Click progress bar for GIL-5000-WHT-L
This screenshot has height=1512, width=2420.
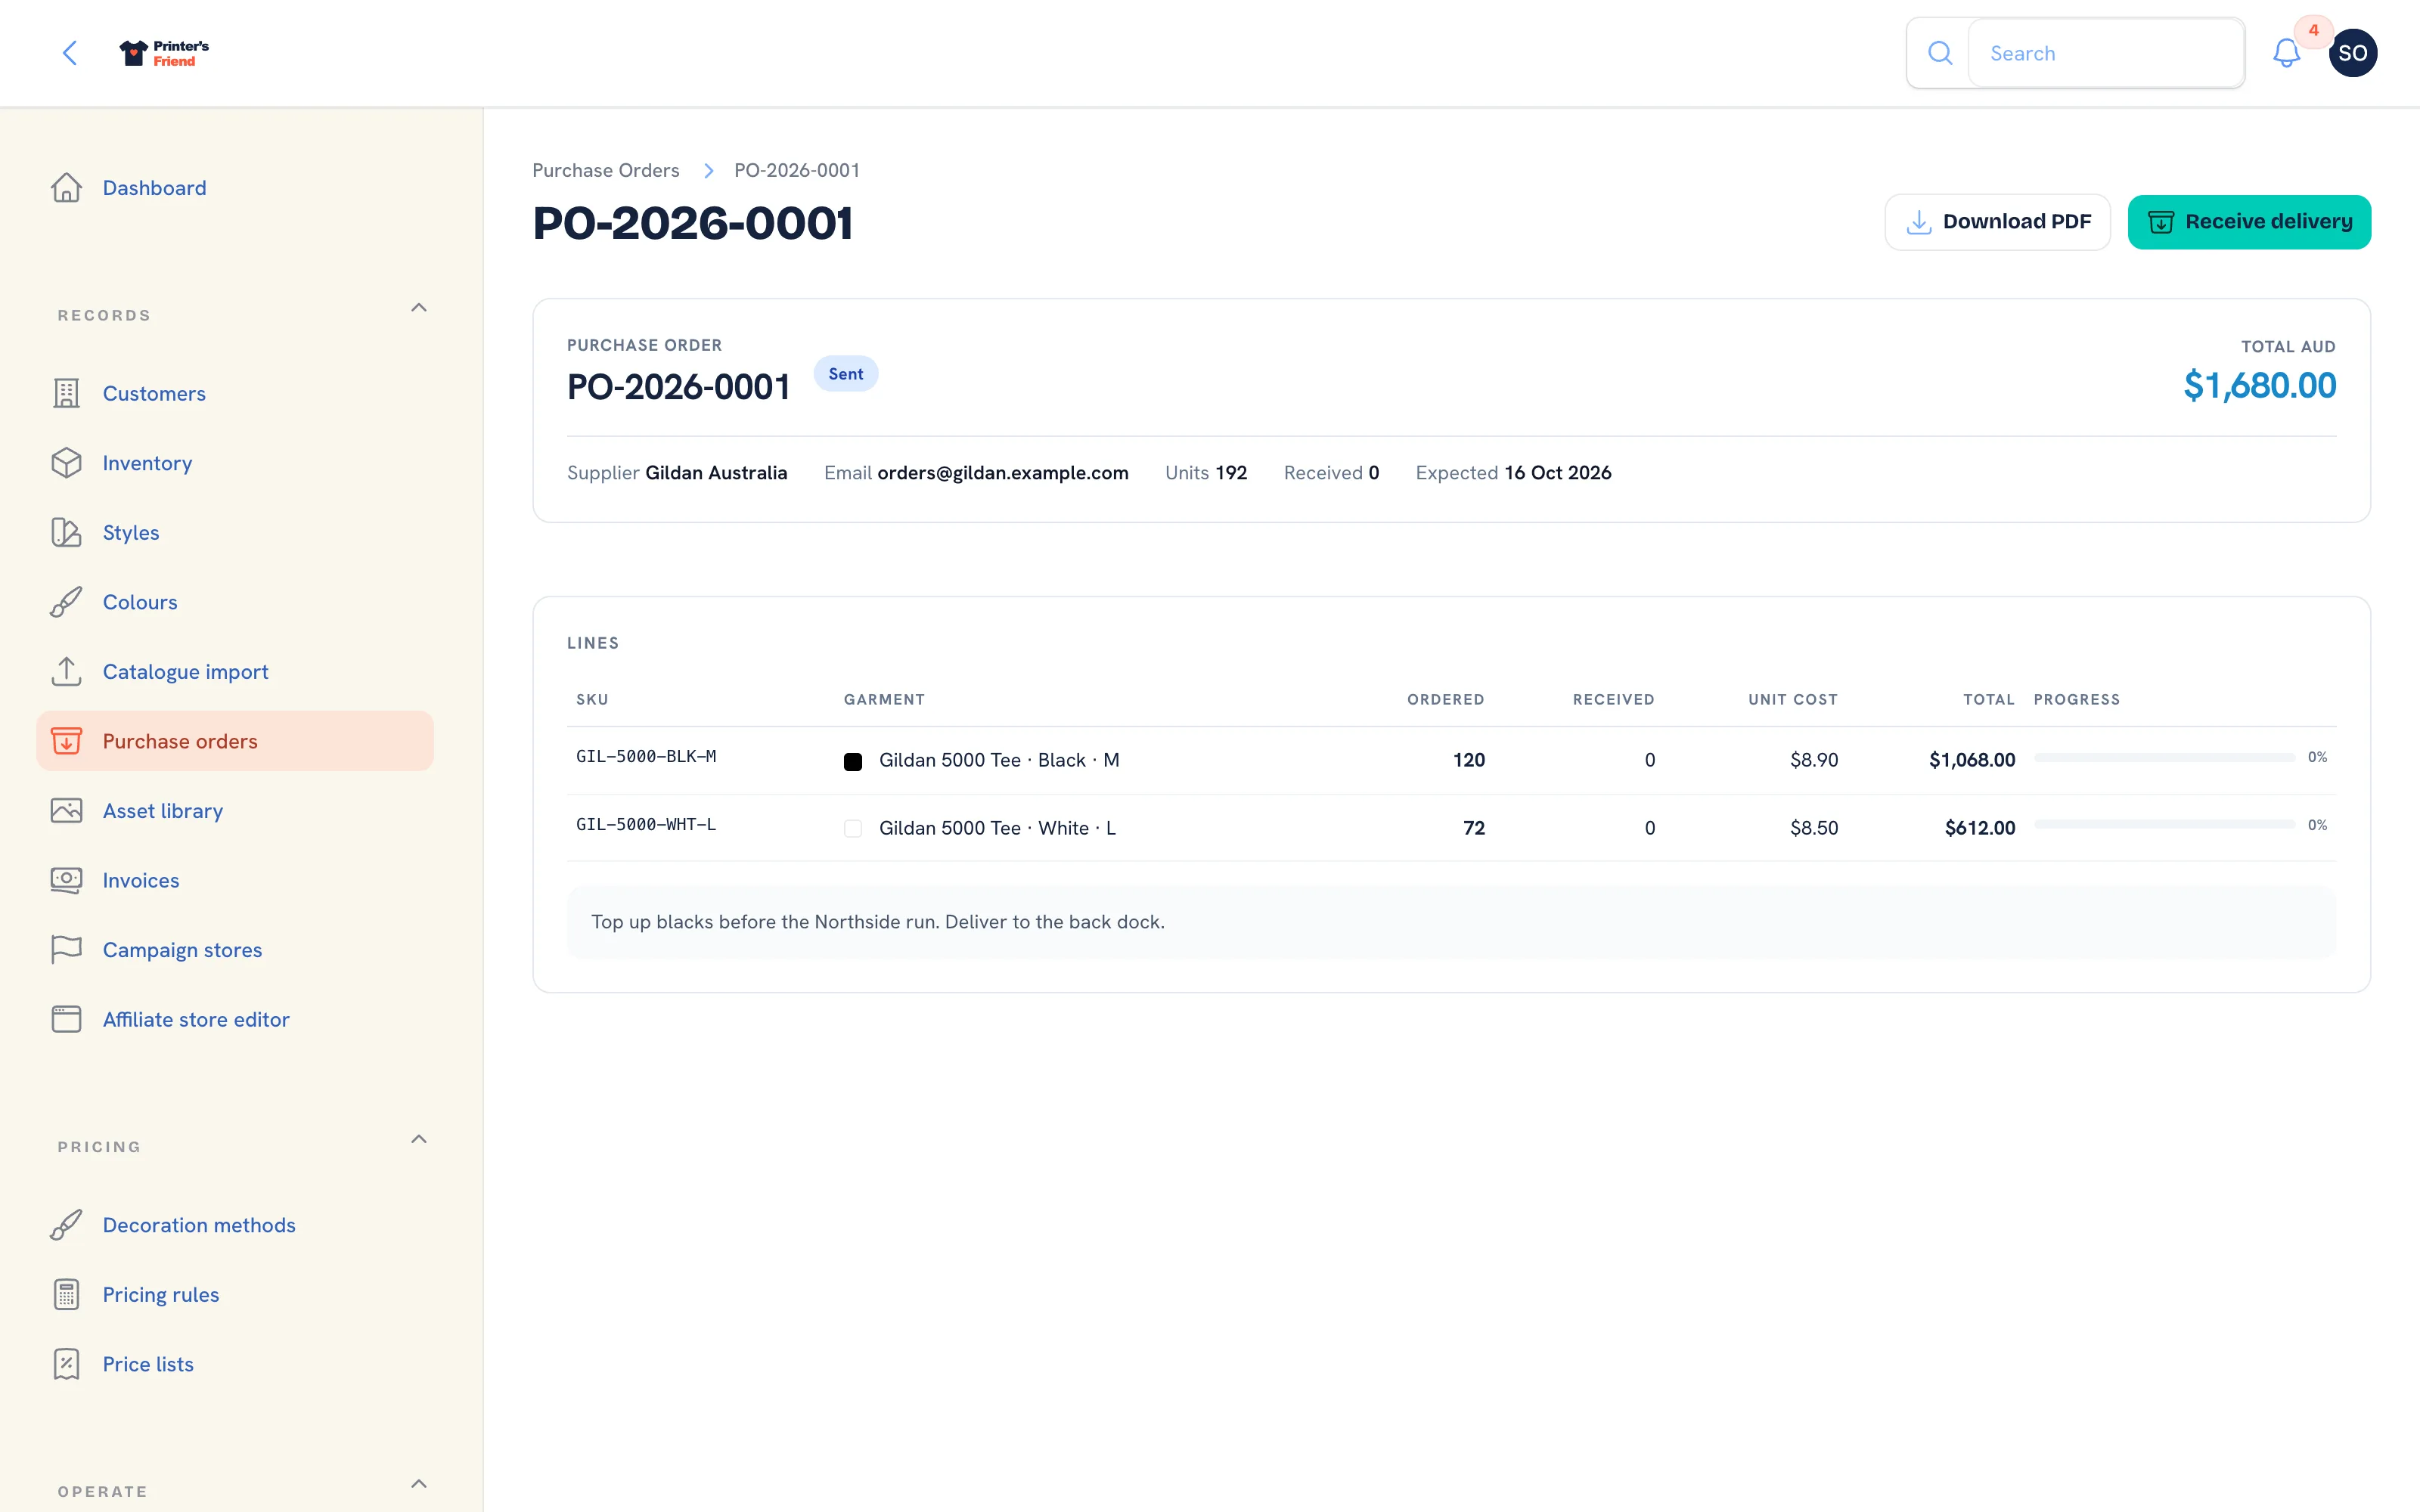pyautogui.click(x=2164, y=825)
